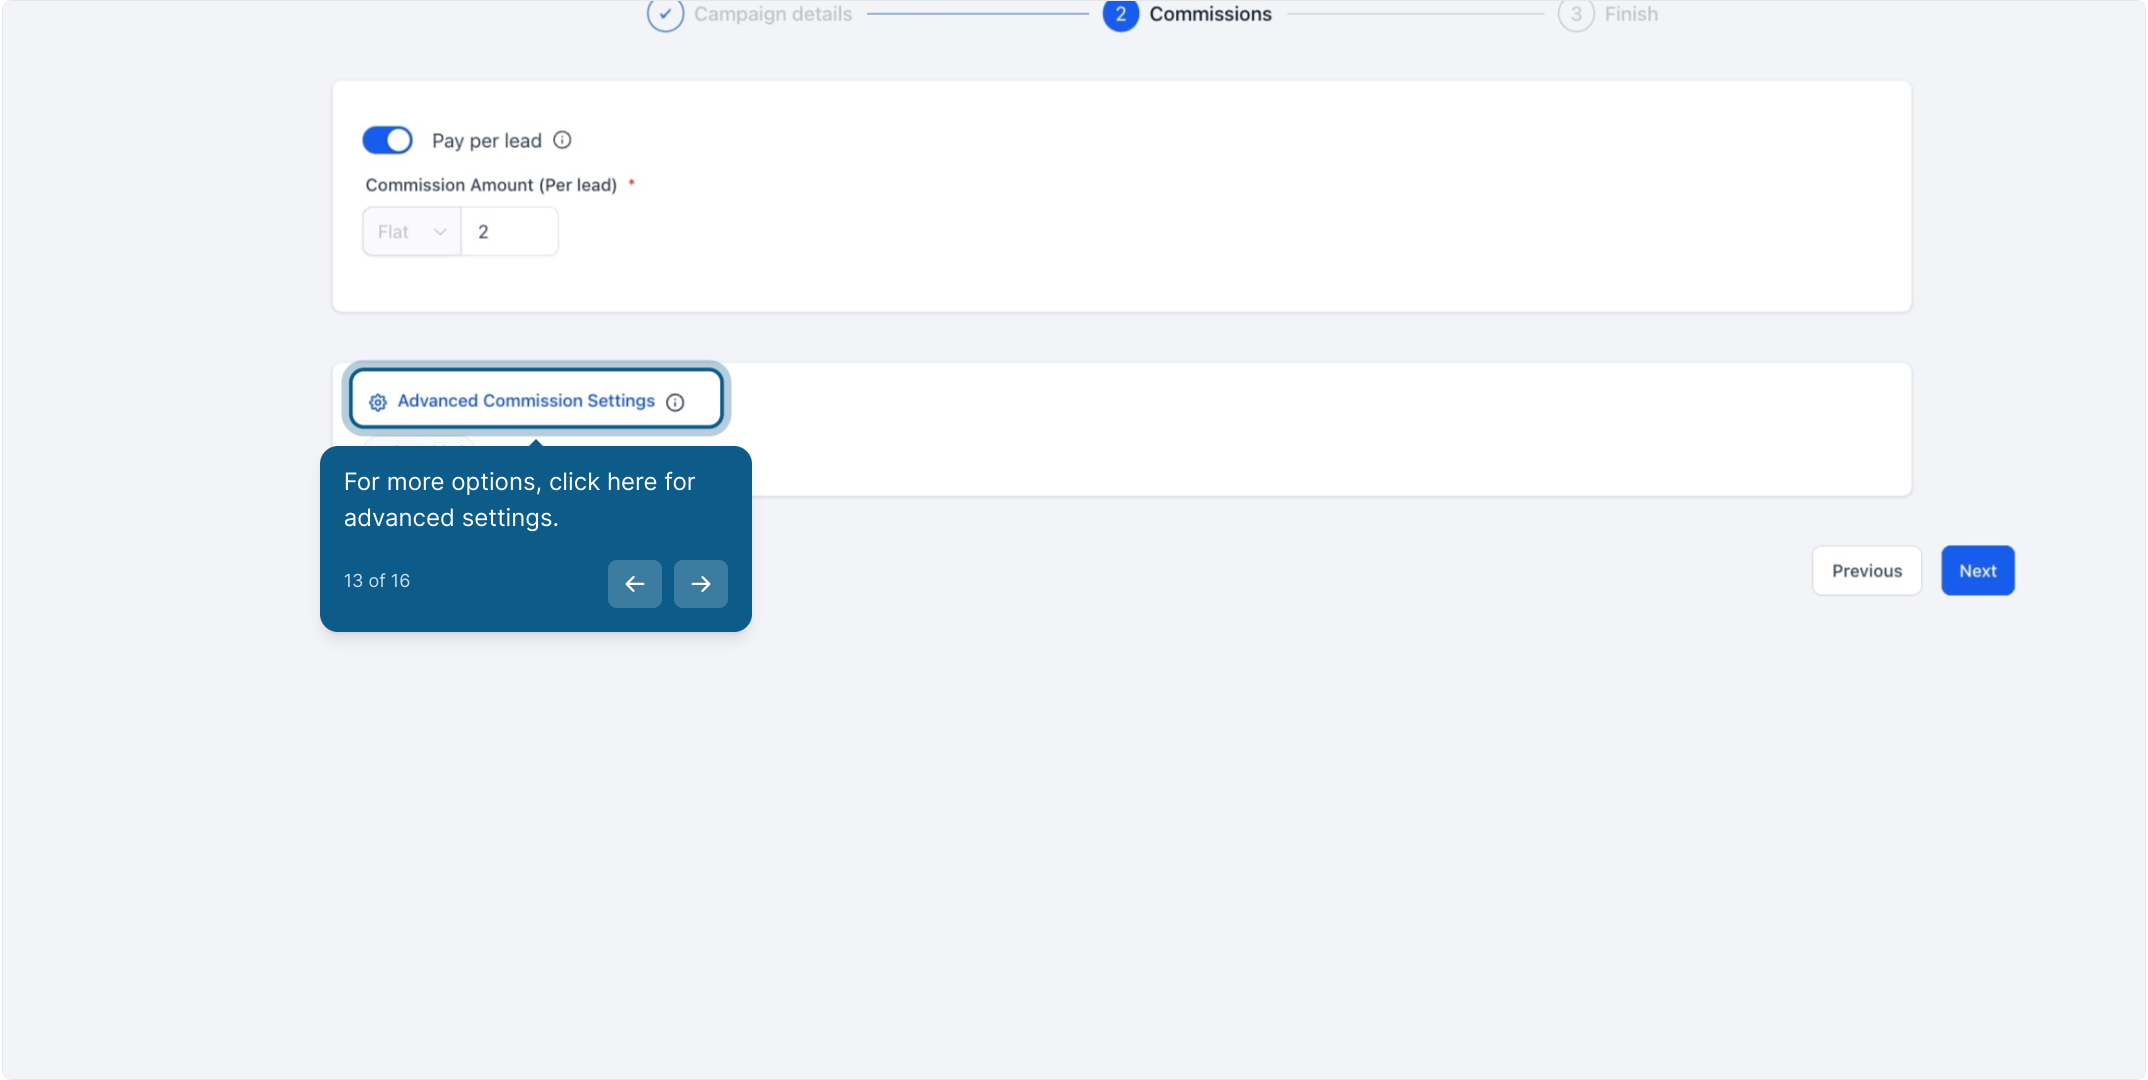Go to previous tour step with left arrow

tap(635, 584)
